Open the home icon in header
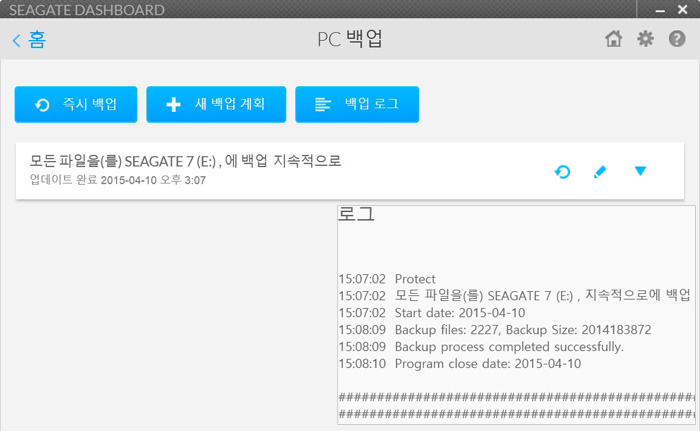The height and width of the screenshot is (431, 700). 613,39
